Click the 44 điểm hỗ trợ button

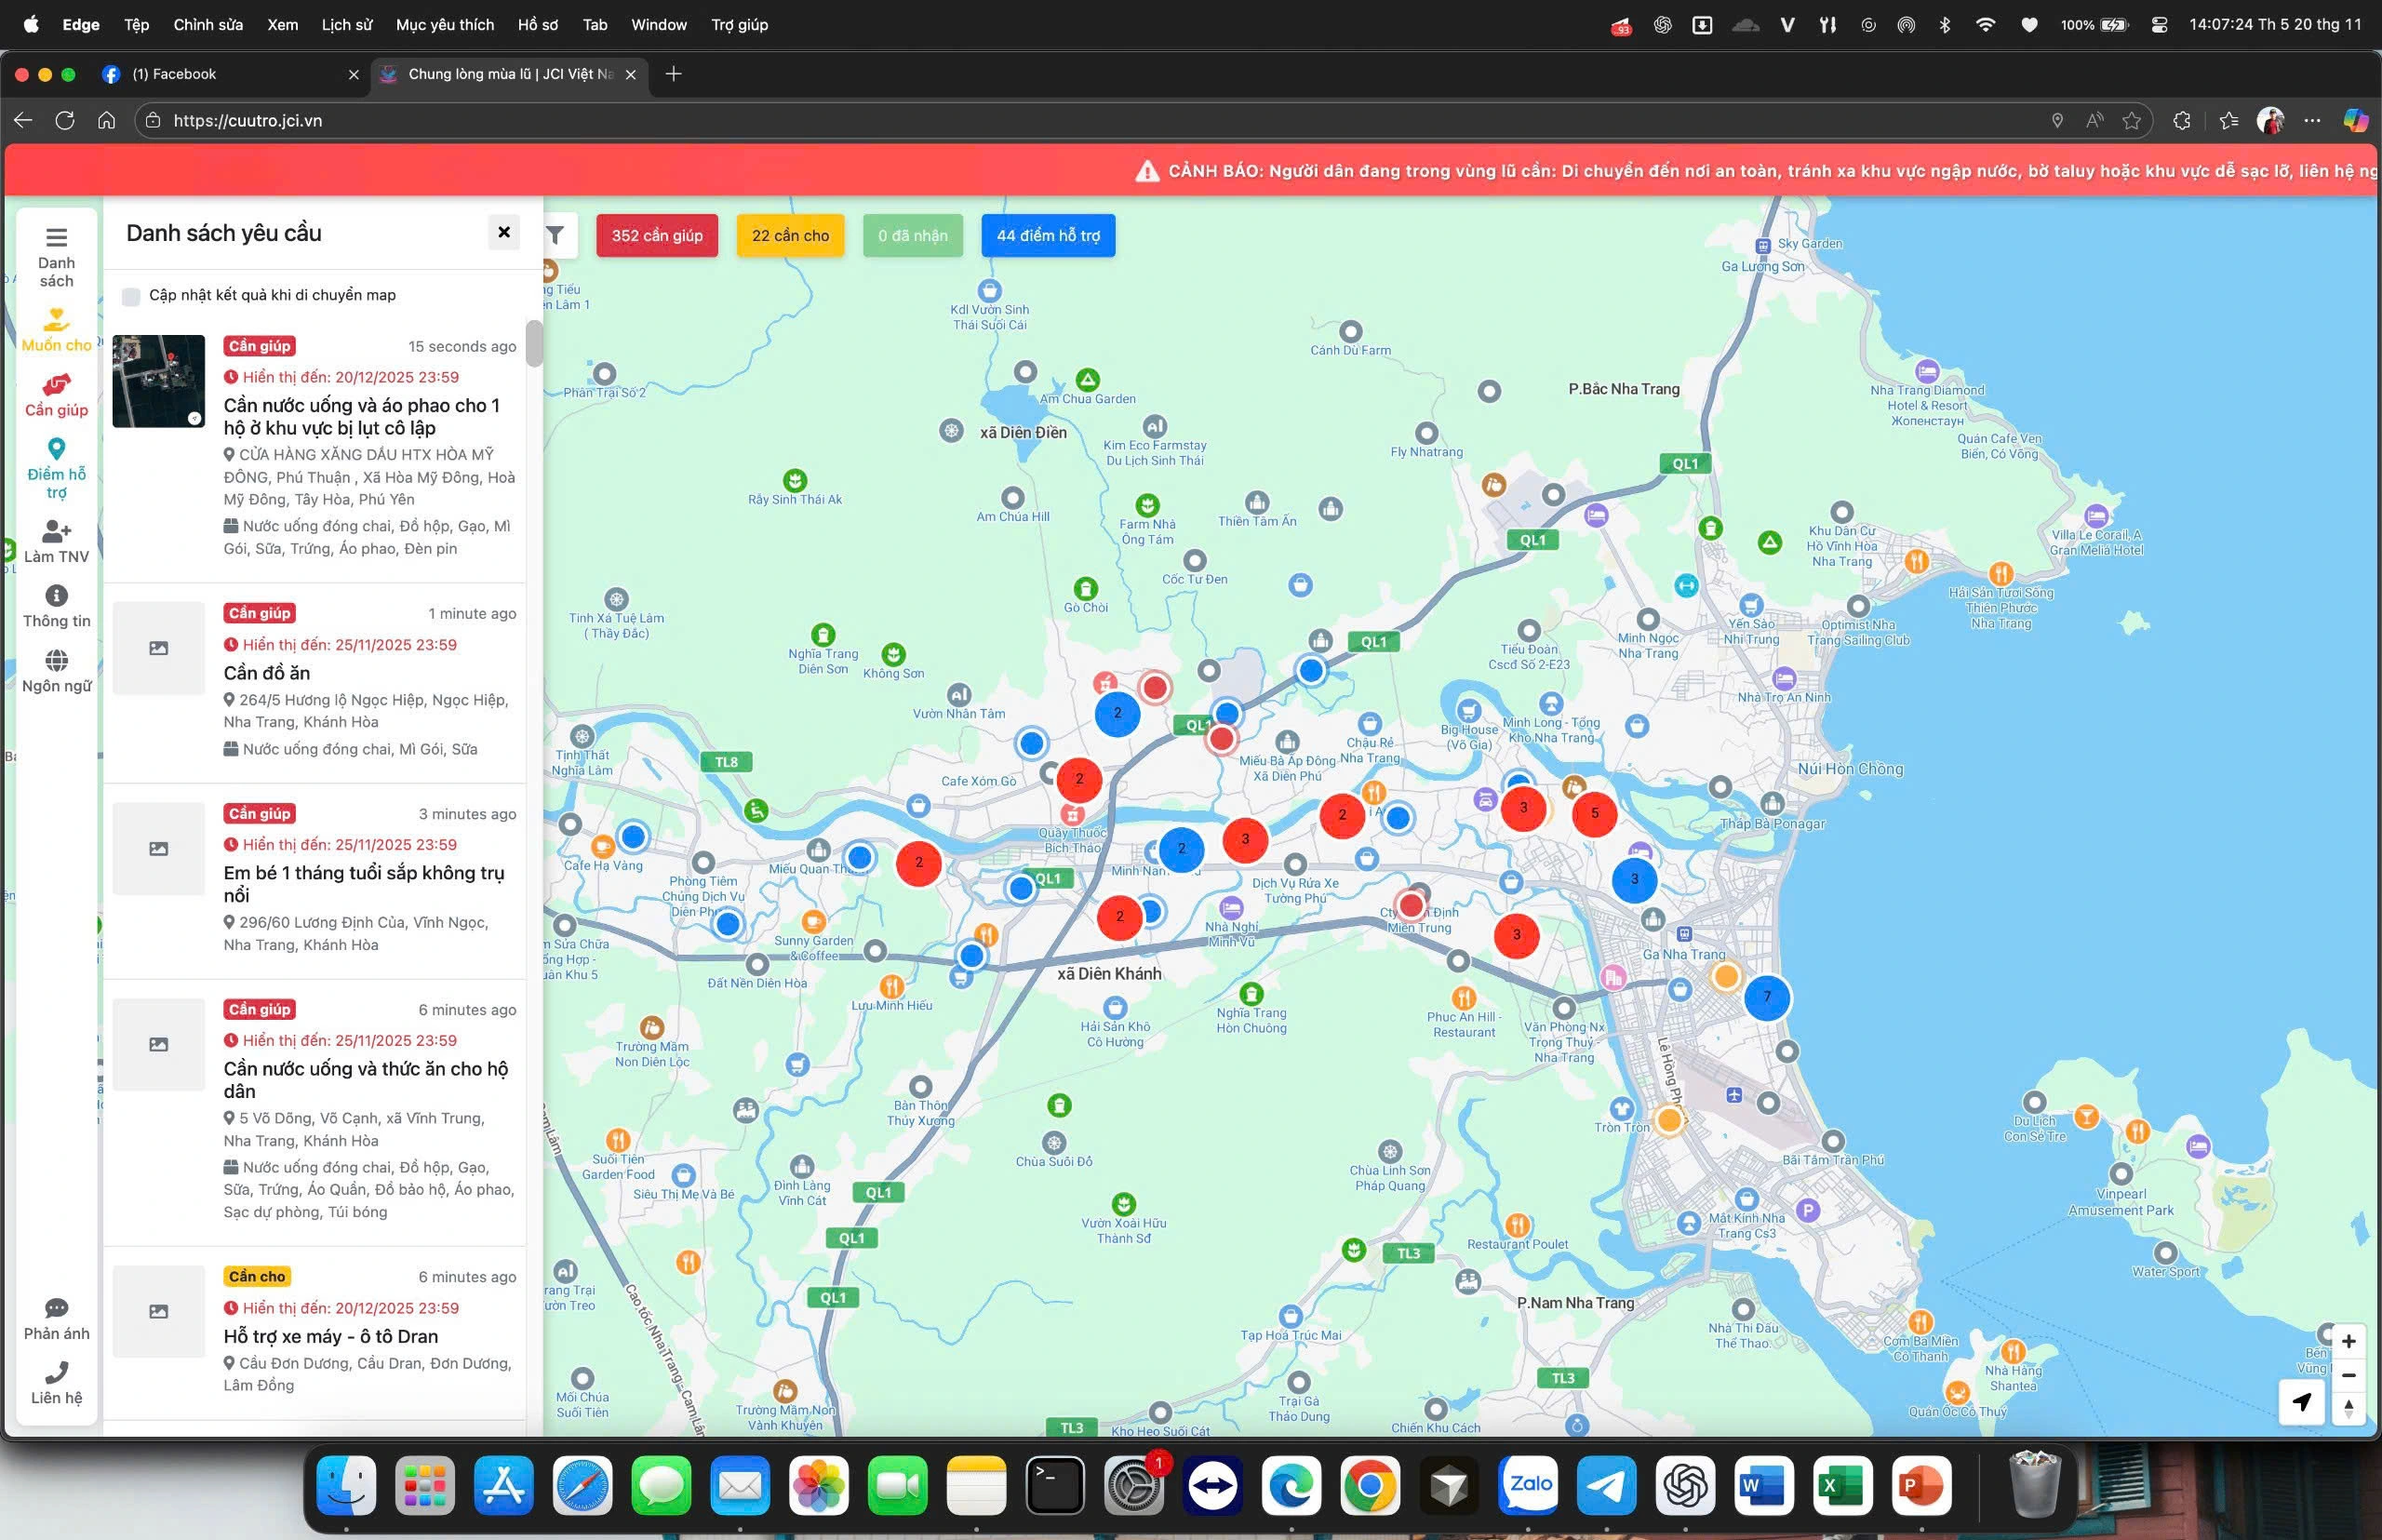click(1047, 236)
